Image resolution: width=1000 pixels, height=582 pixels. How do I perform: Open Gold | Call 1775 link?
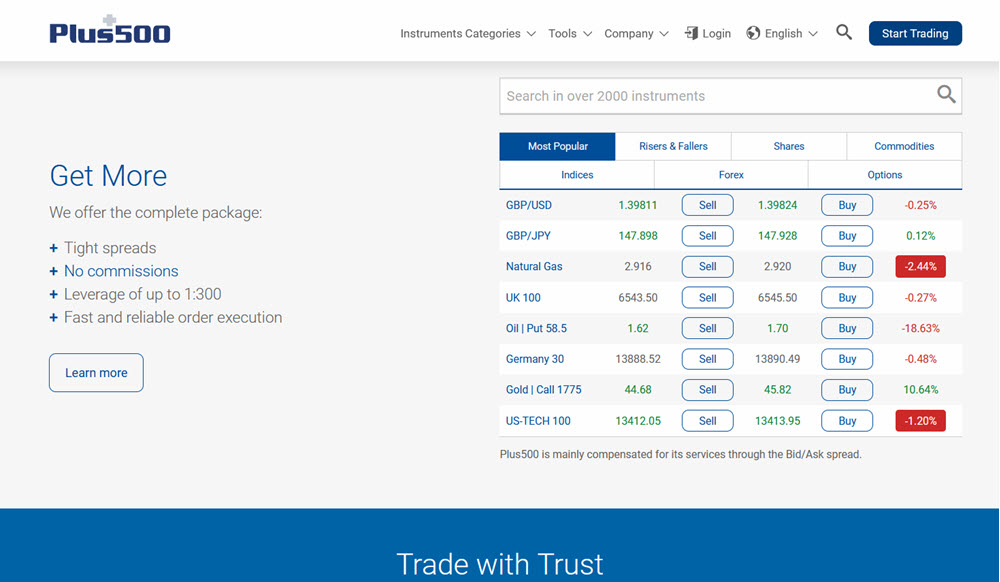[x=543, y=390]
